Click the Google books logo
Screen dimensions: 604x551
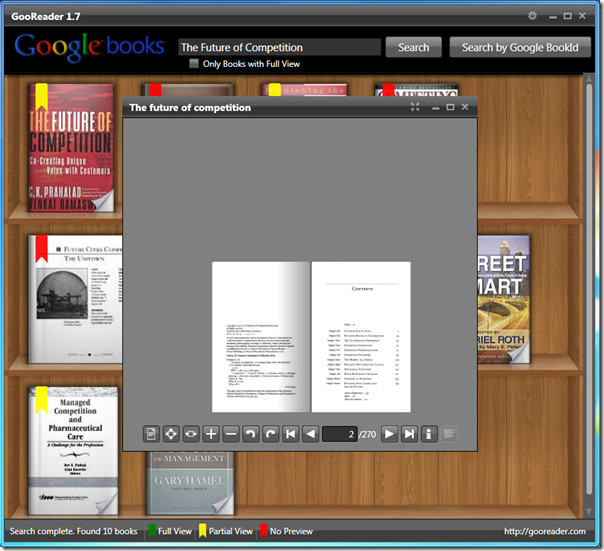tap(89, 47)
